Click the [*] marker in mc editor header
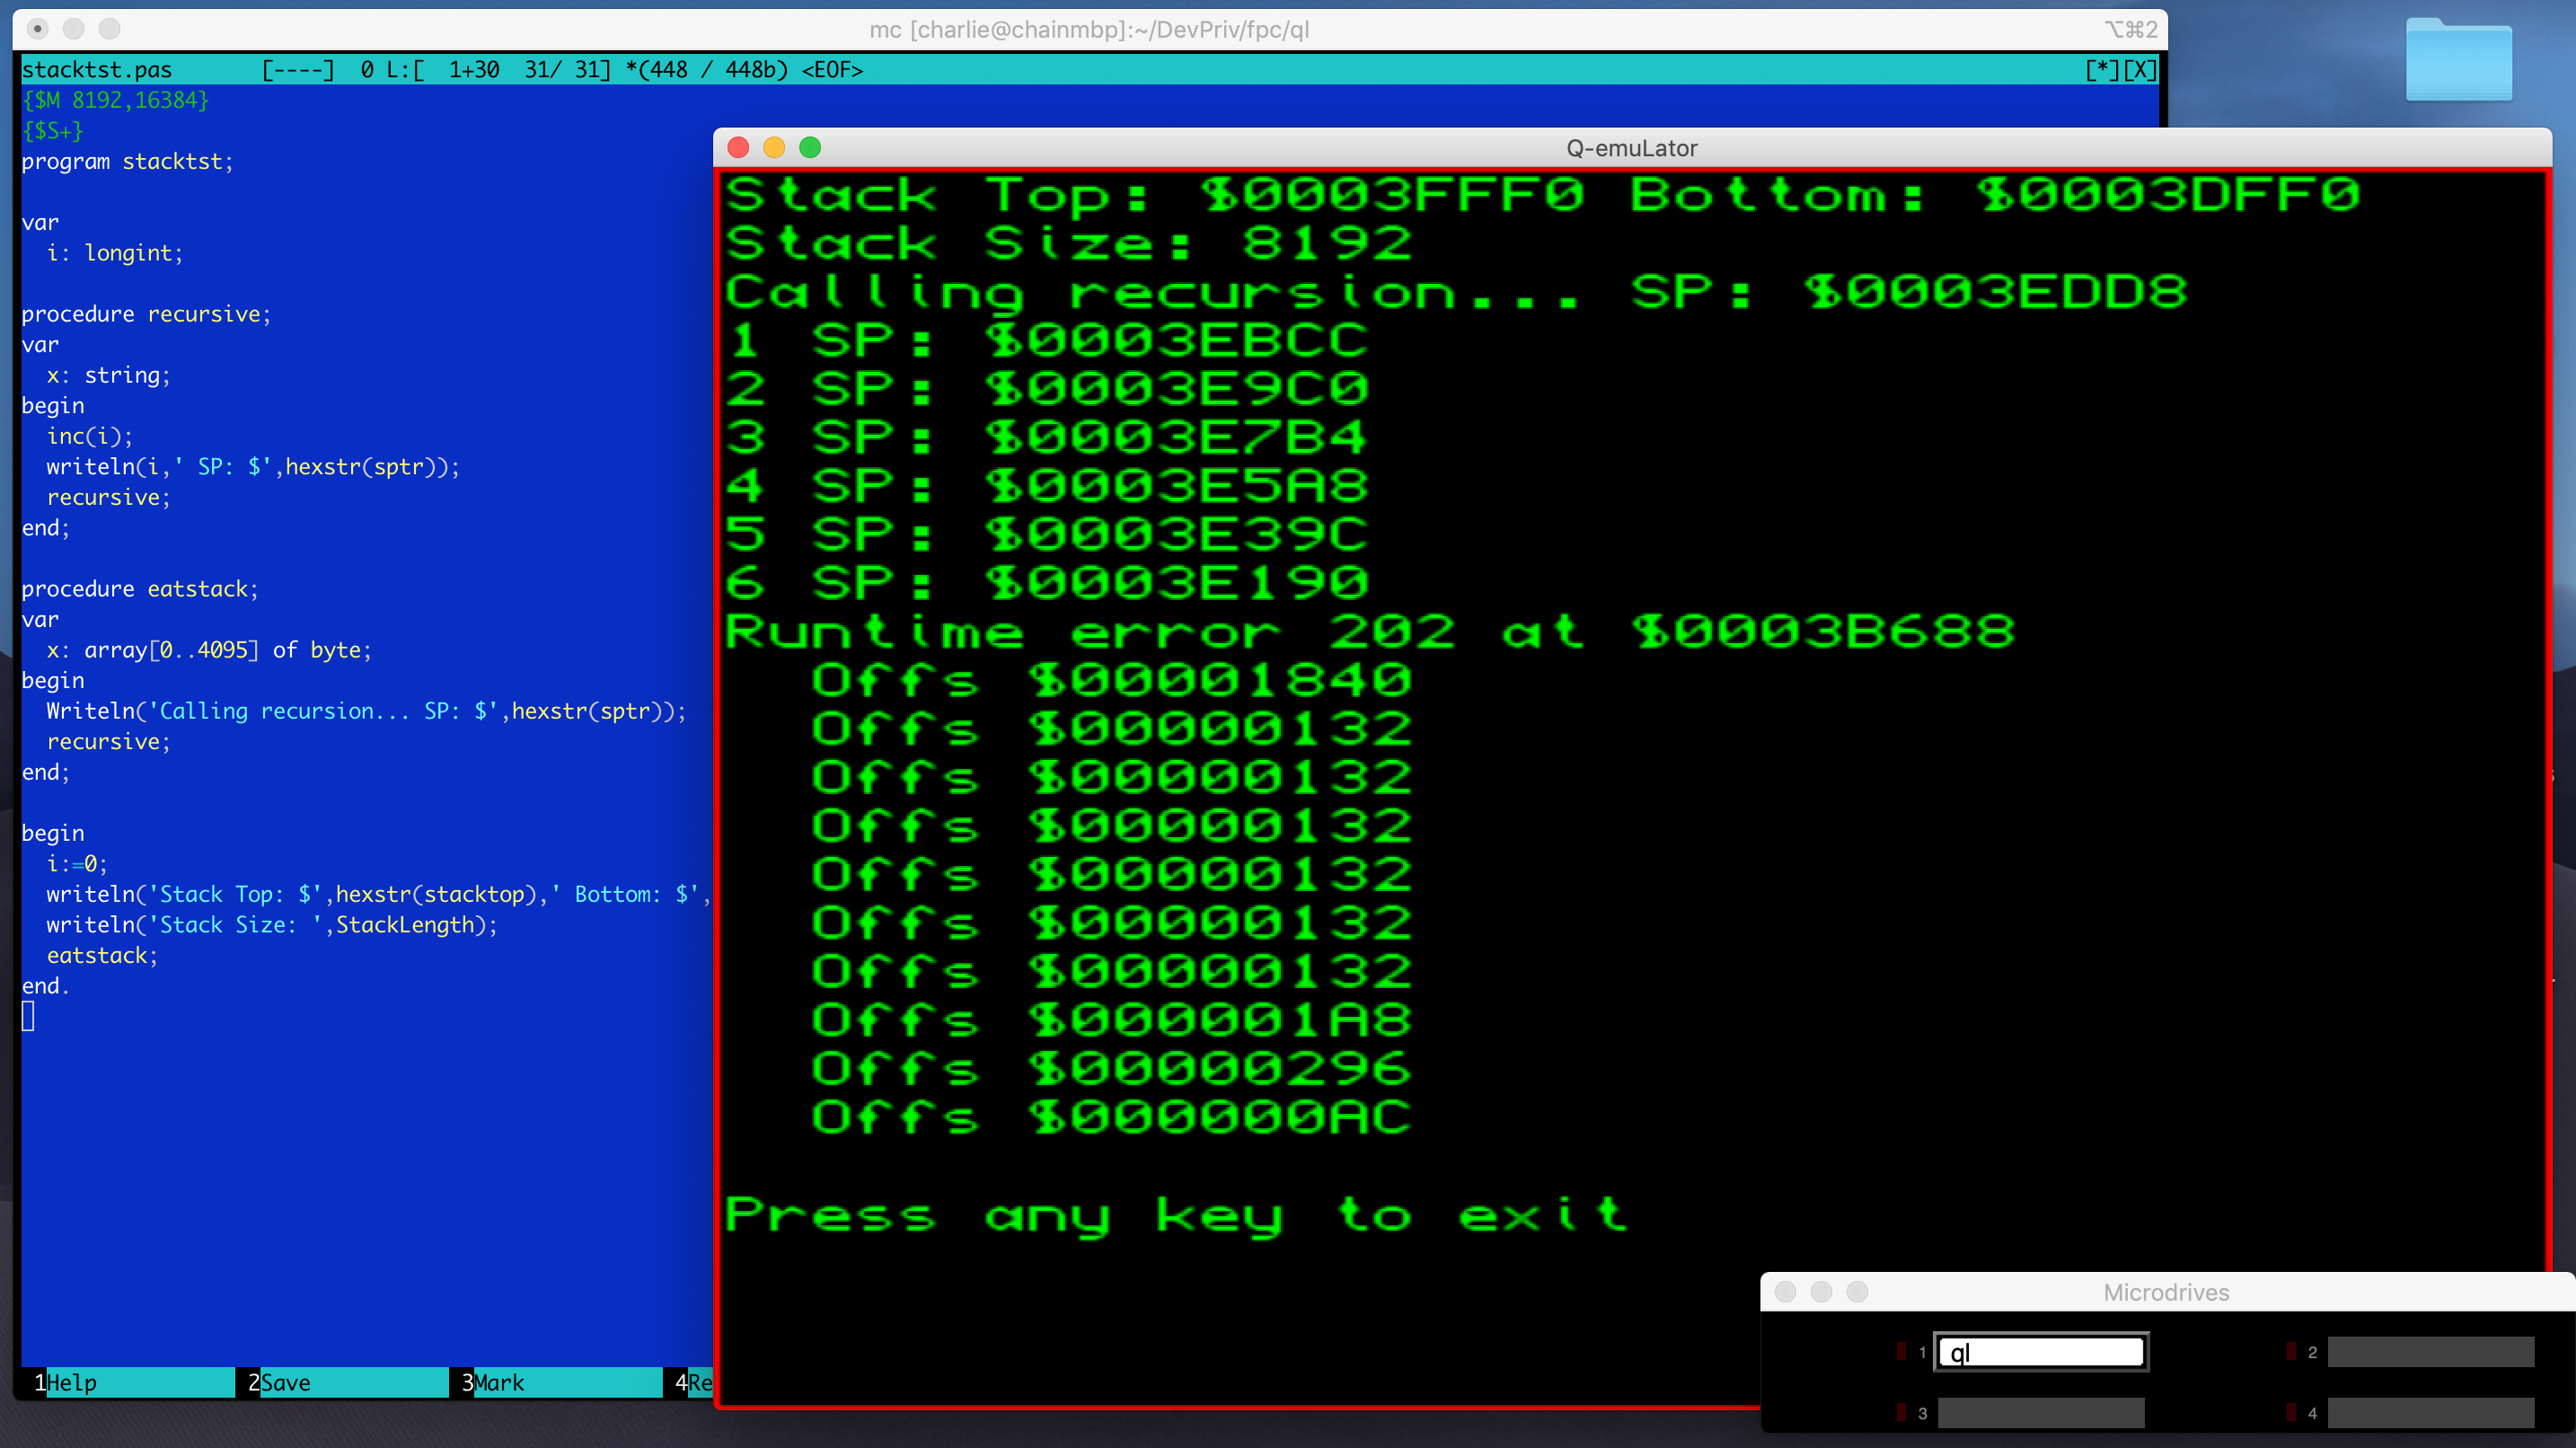Screen dimensions: 2576x1448 [x=2102, y=70]
